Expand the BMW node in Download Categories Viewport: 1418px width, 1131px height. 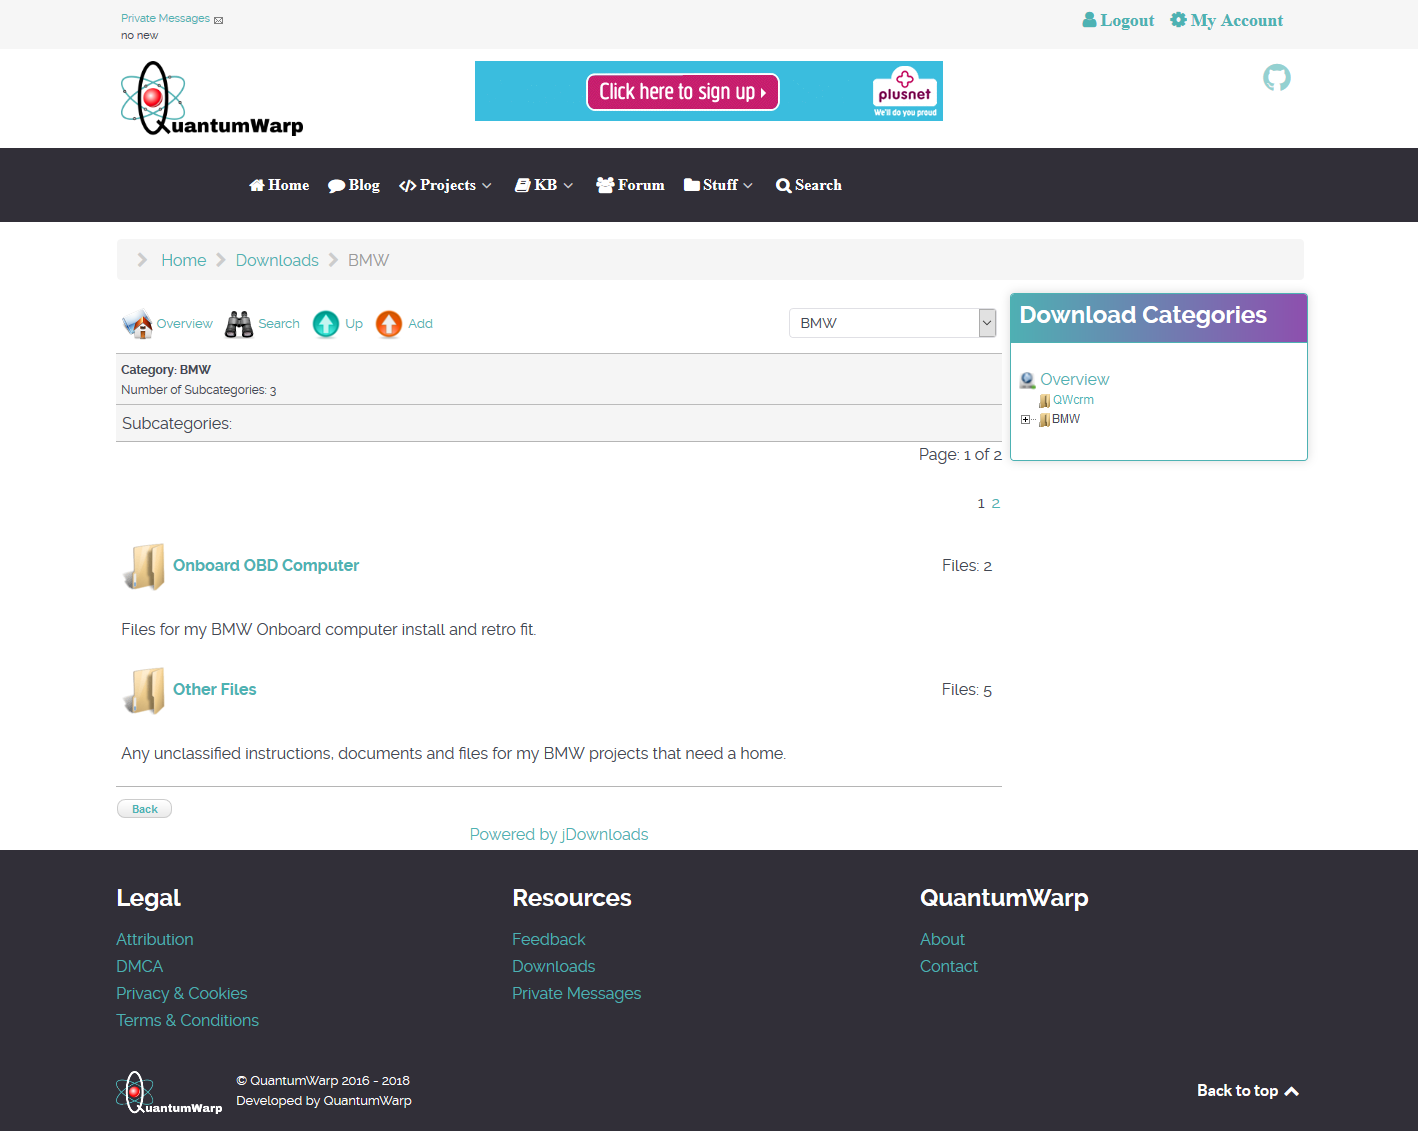pos(1024,419)
